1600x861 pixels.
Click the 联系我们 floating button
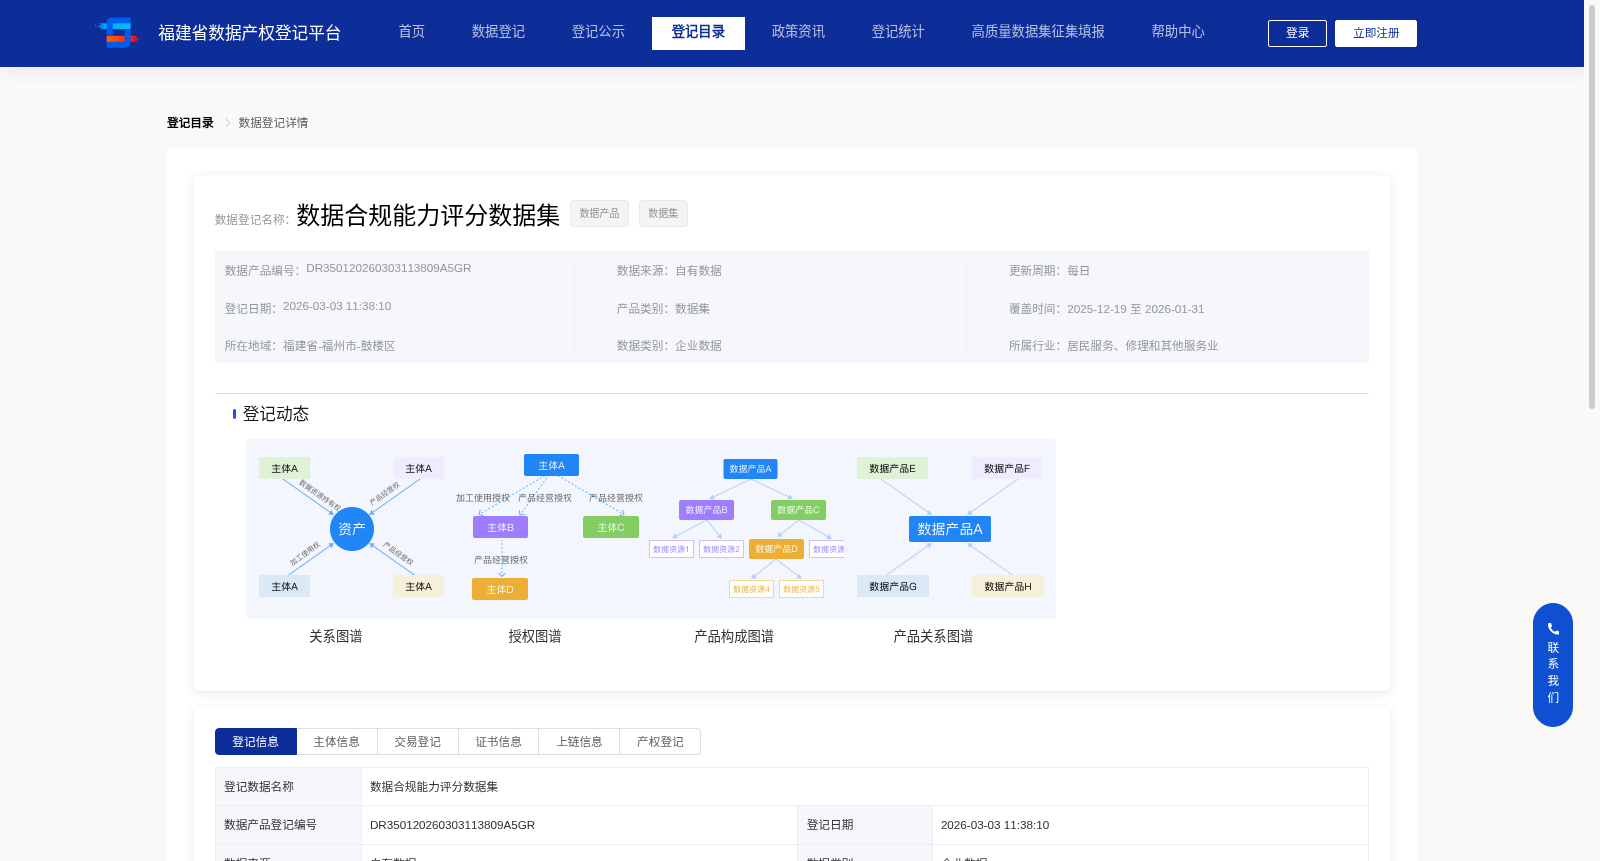[x=1553, y=665]
